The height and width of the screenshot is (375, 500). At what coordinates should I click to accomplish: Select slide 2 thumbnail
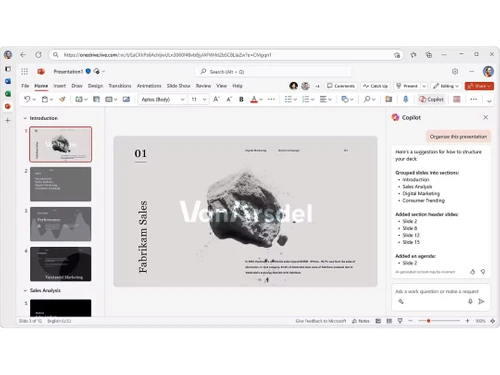pyautogui.click(x=60, y=184)
